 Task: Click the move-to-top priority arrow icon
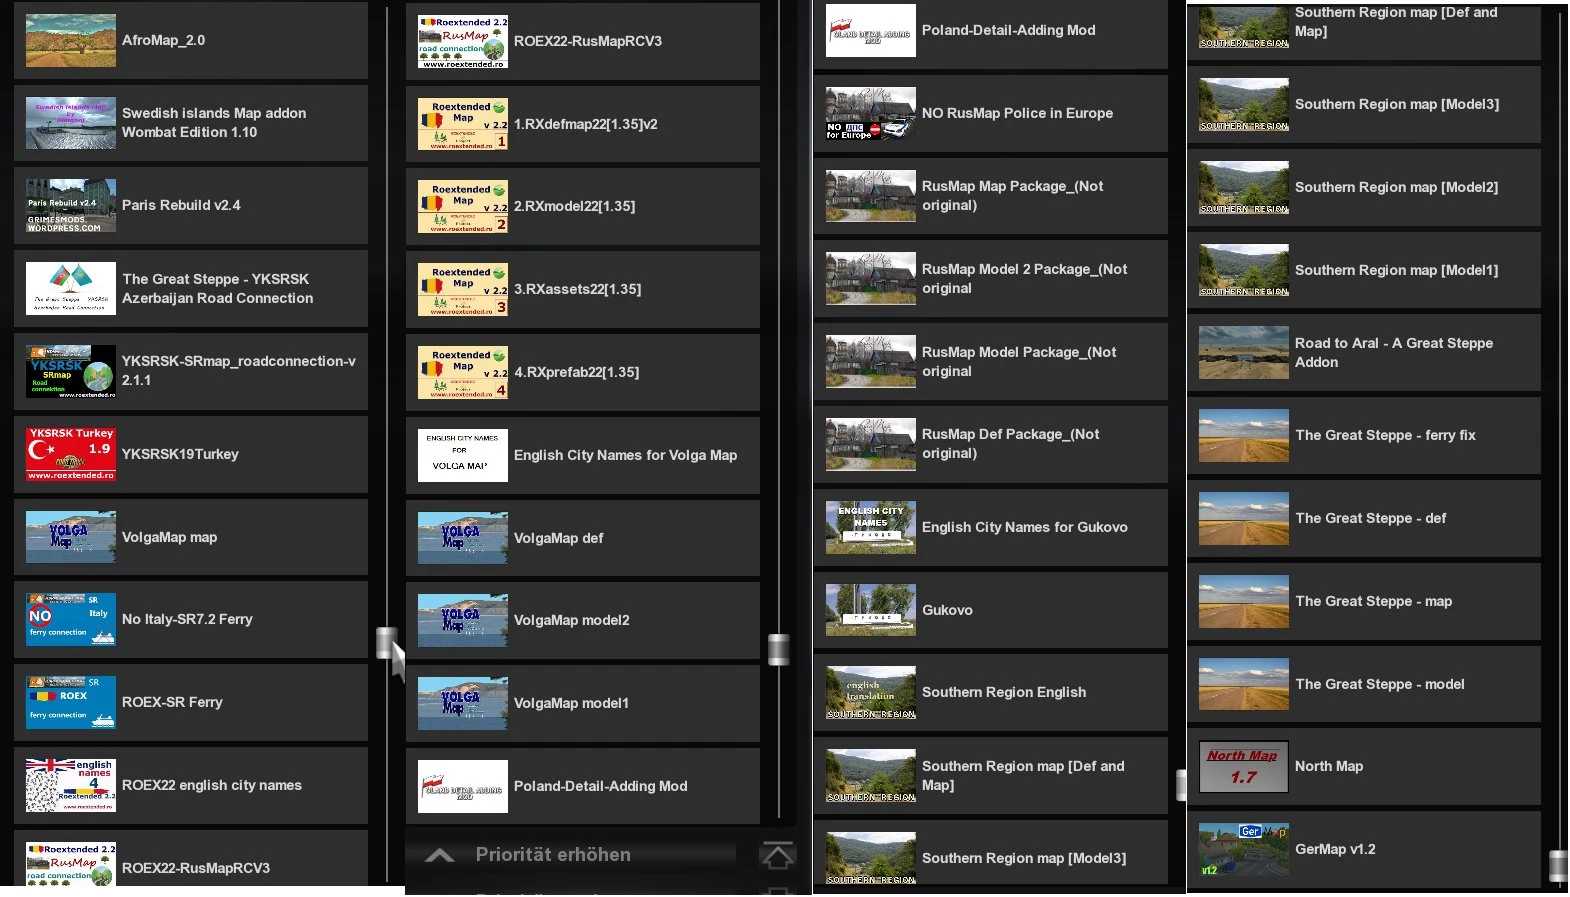[x=777, y=855]
